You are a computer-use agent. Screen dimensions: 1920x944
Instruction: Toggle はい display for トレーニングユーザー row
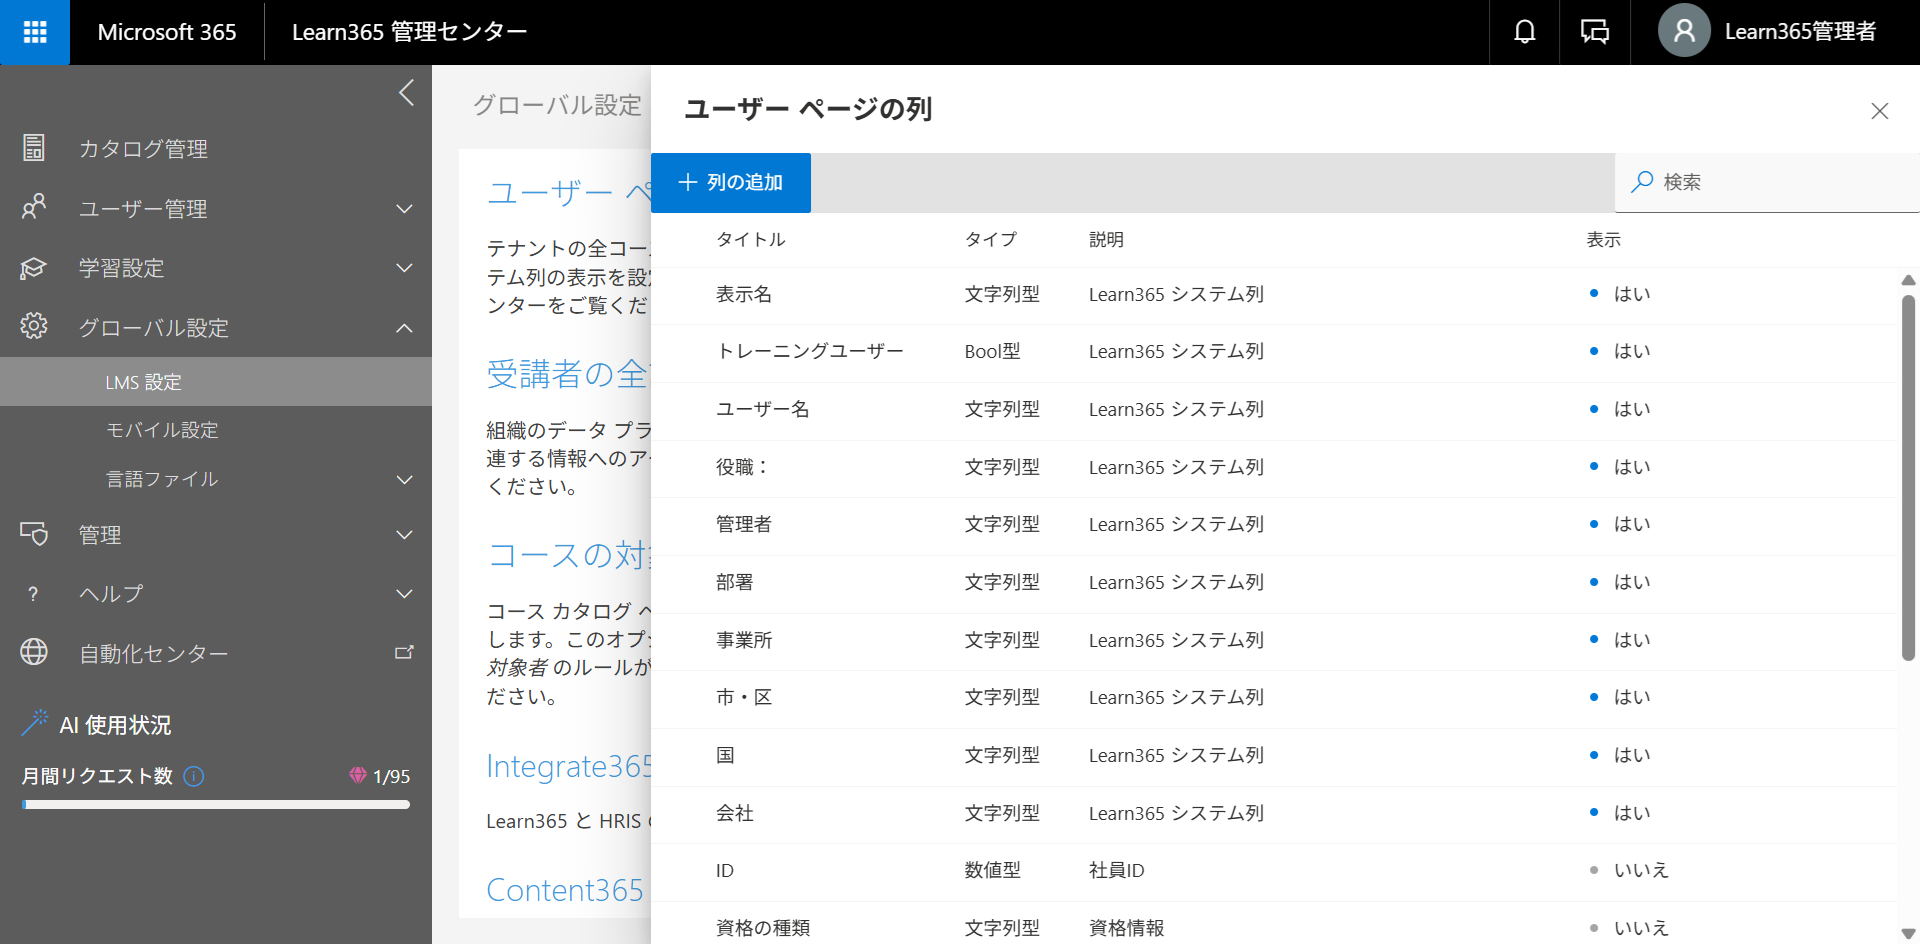pos(1620,351)
